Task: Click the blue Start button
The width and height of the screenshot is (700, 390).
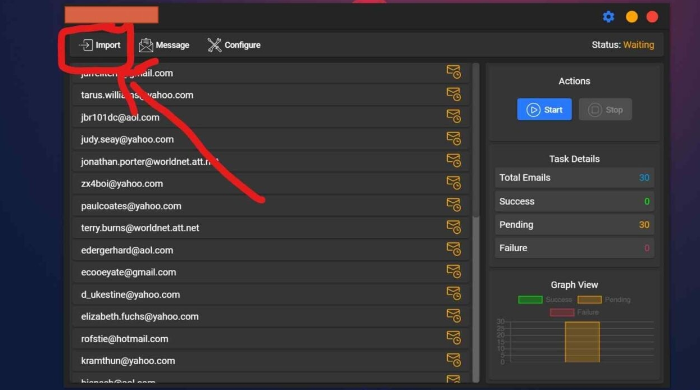Action: (544, 109)
